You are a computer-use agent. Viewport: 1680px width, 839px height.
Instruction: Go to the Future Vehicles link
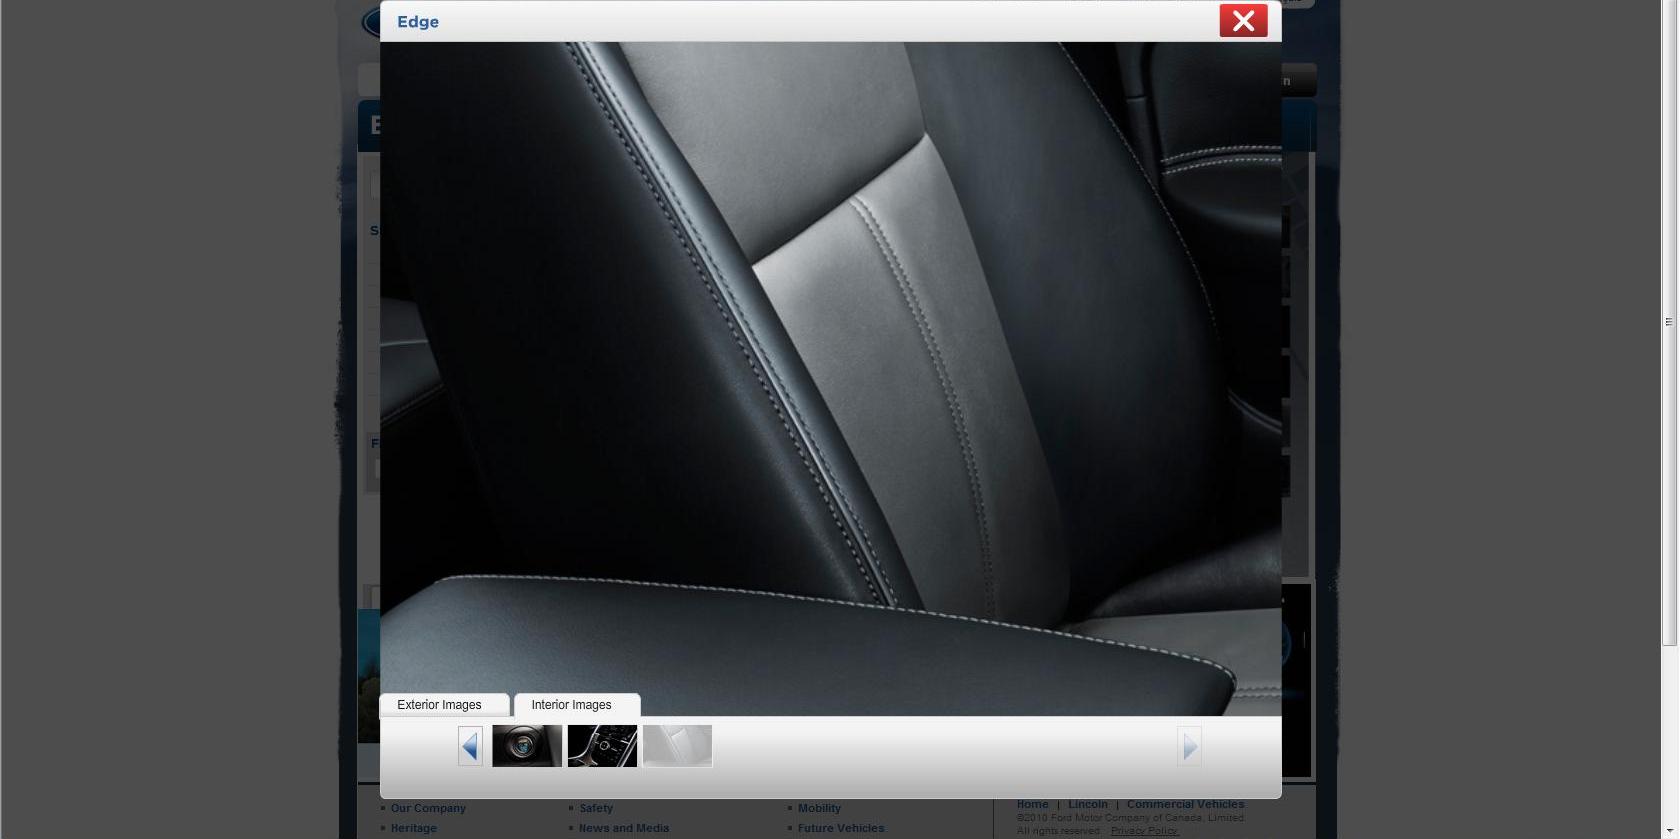[841, 828]
